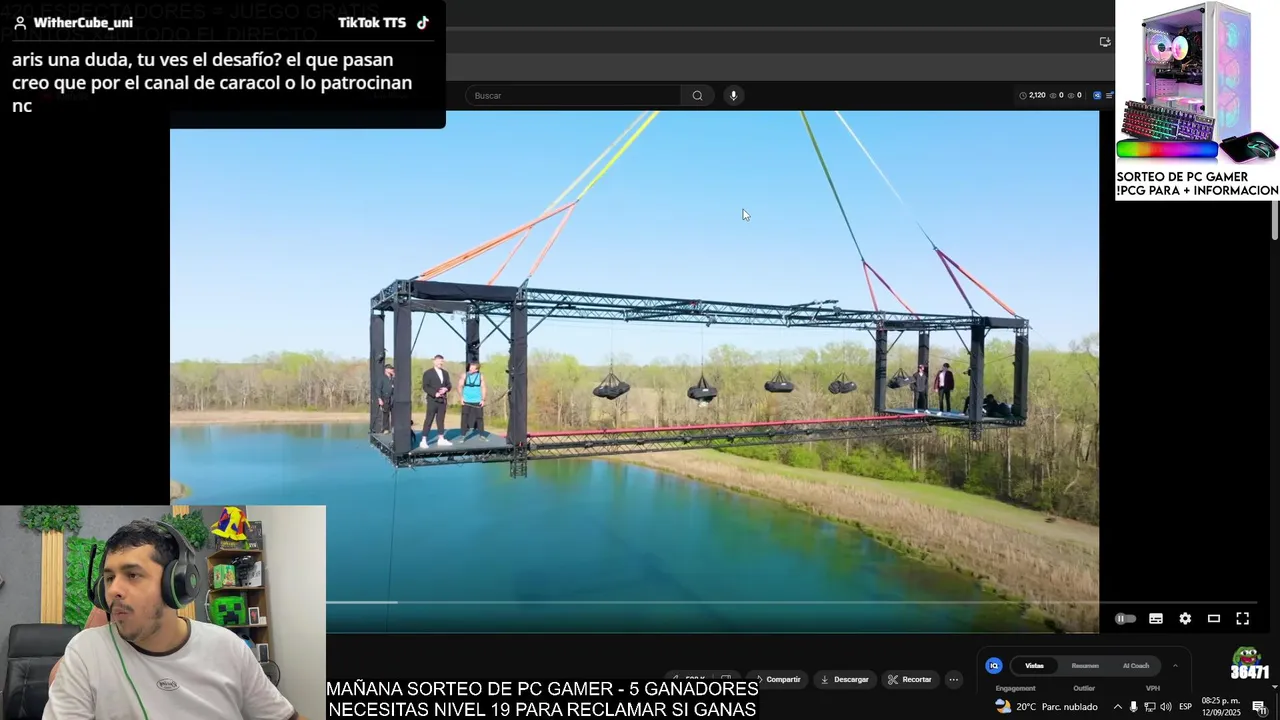Click the vidIQ logo icon
The width and height of the screenshot is (1280, 720).
click(994, 666)
